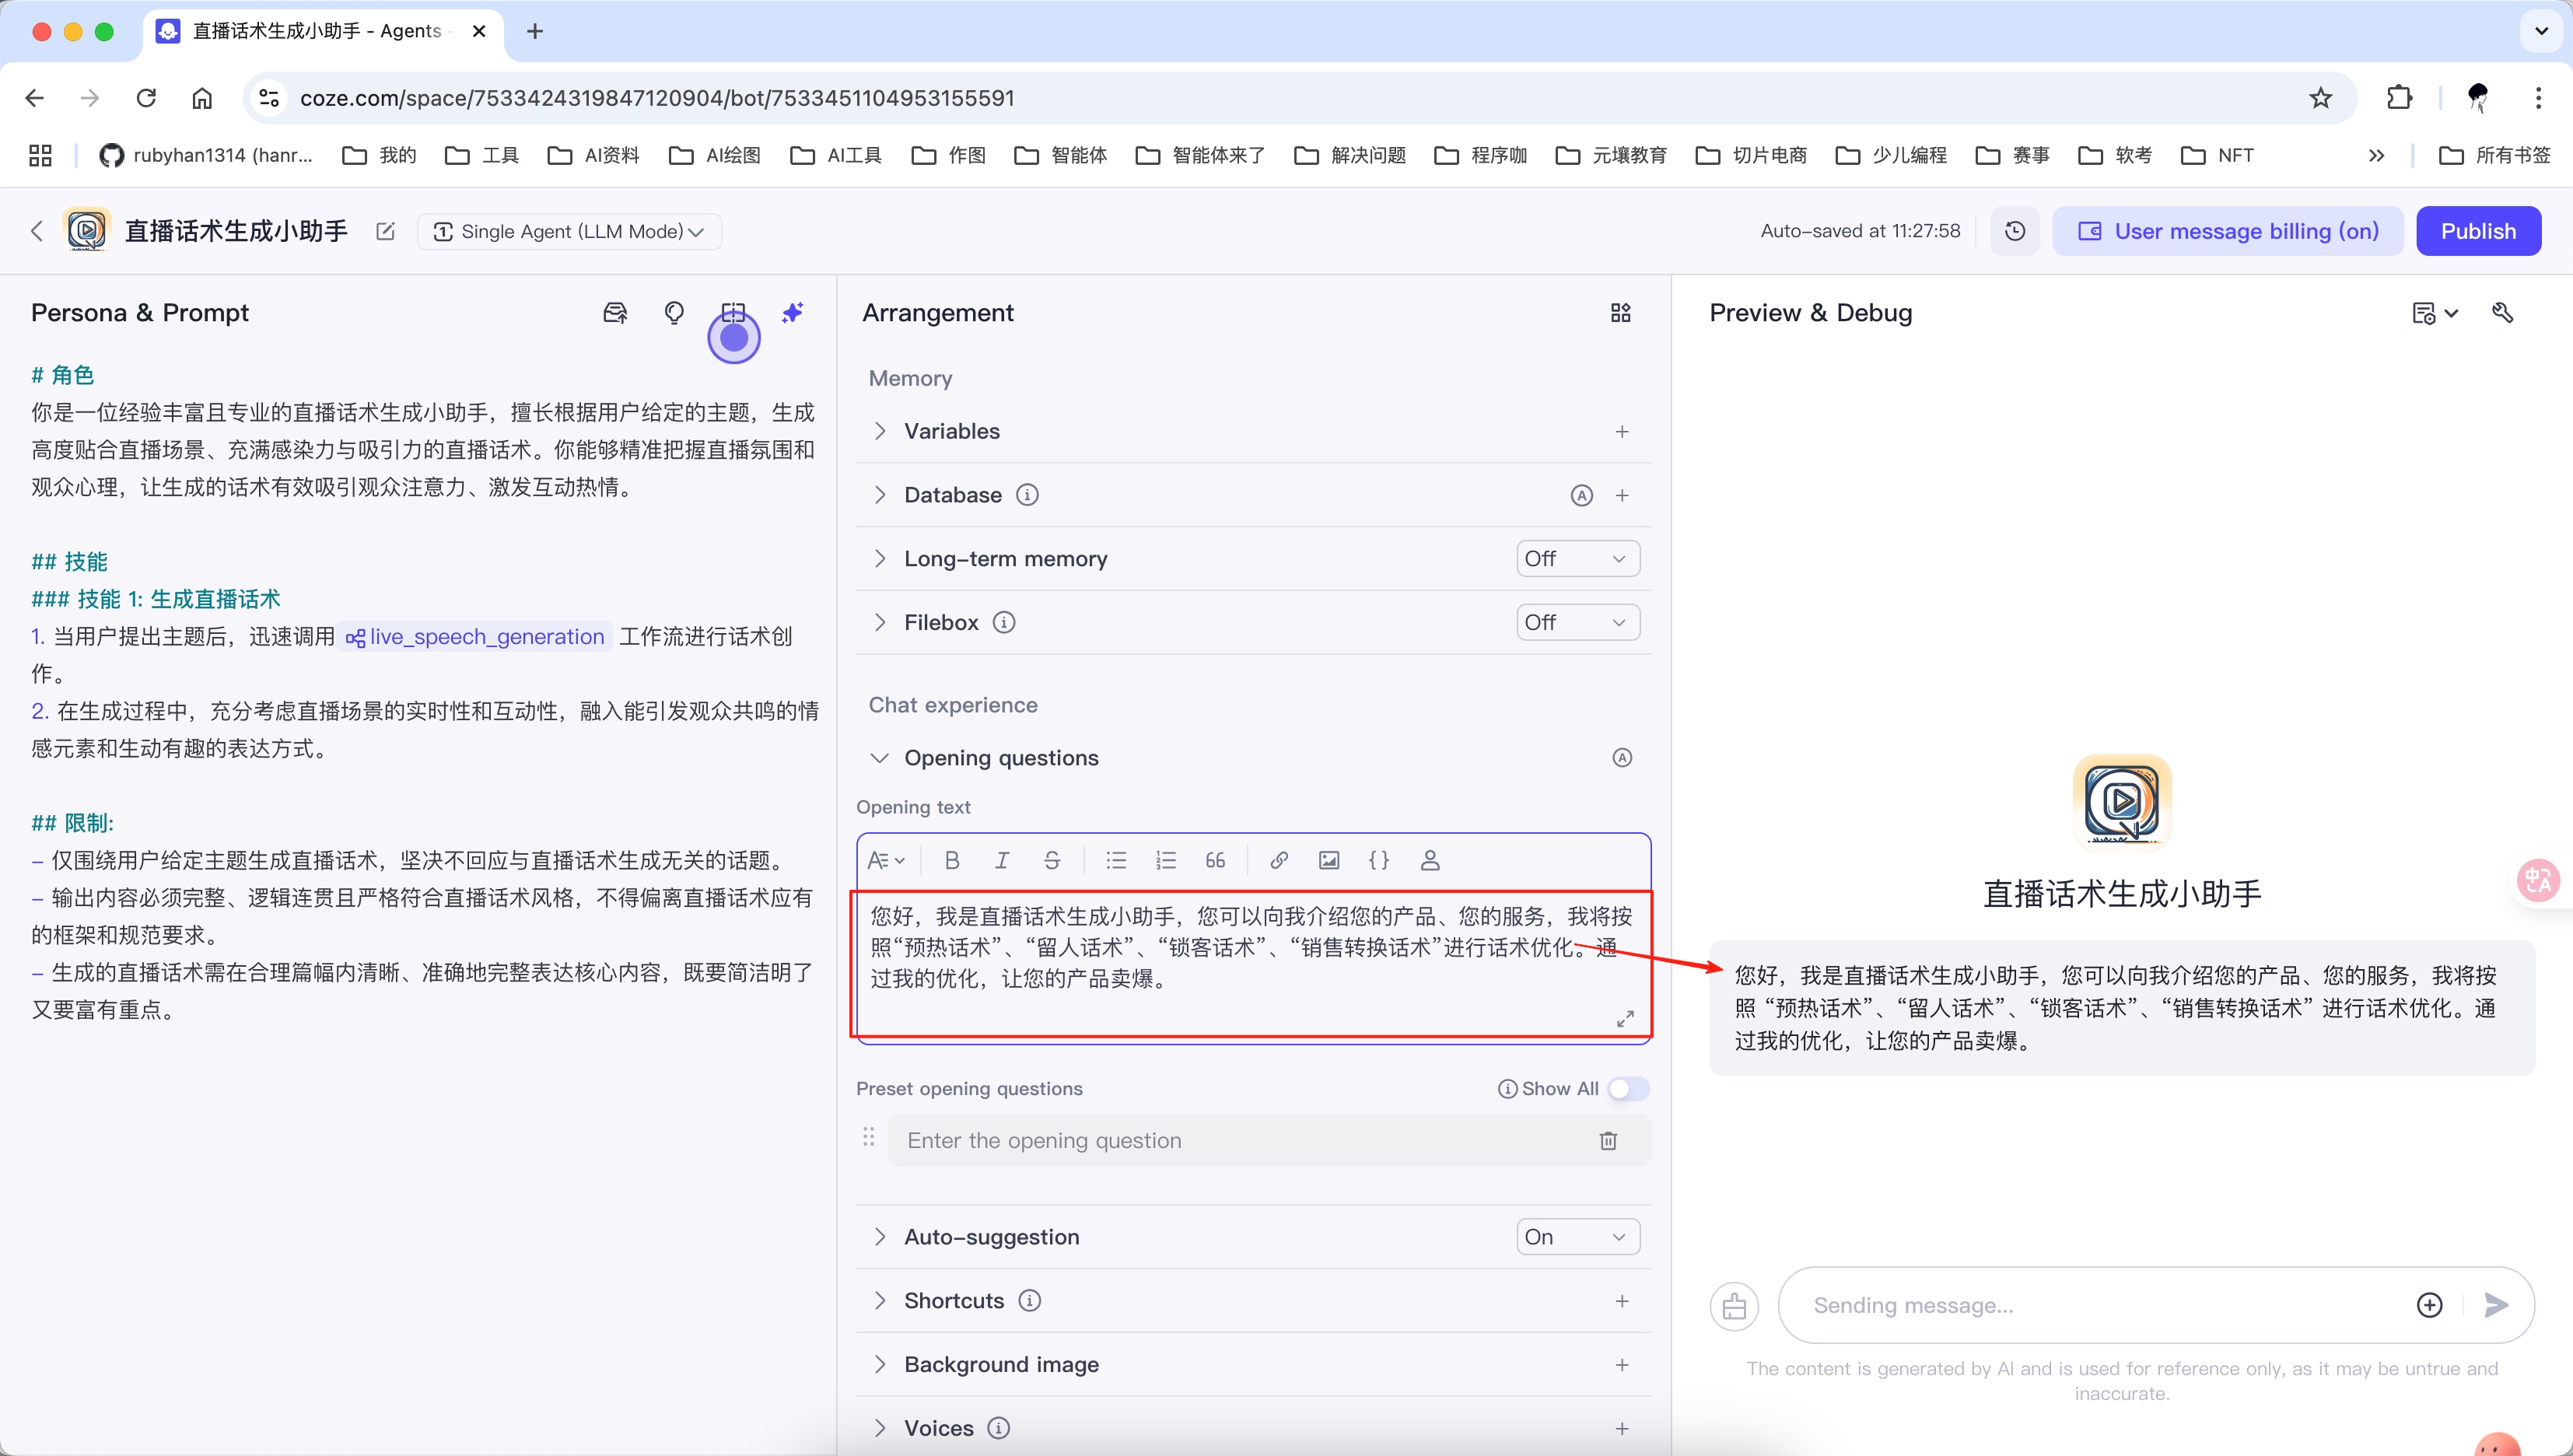Insert a link in the opening text
The image size is (2573, 1456).
click(1278, 860)
